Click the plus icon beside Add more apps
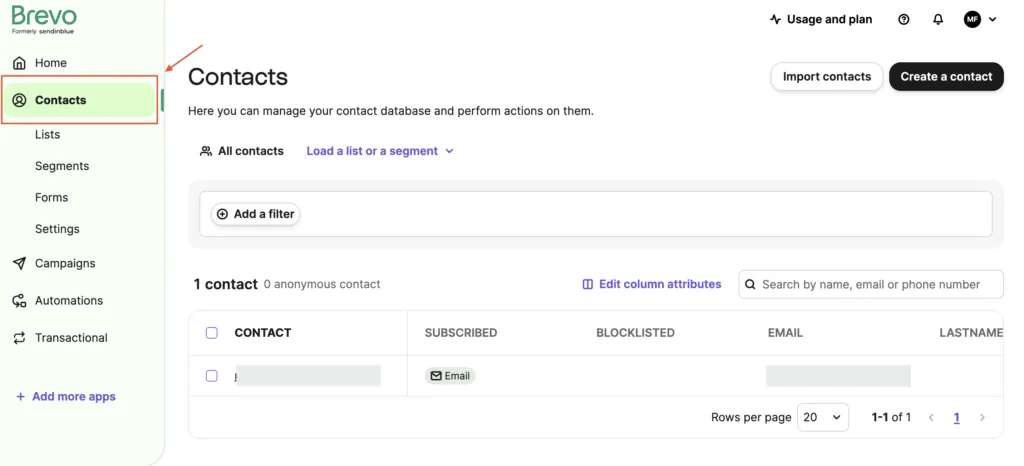The height and width of the screenshot is (466, 1024). click(x=20, y=396)
